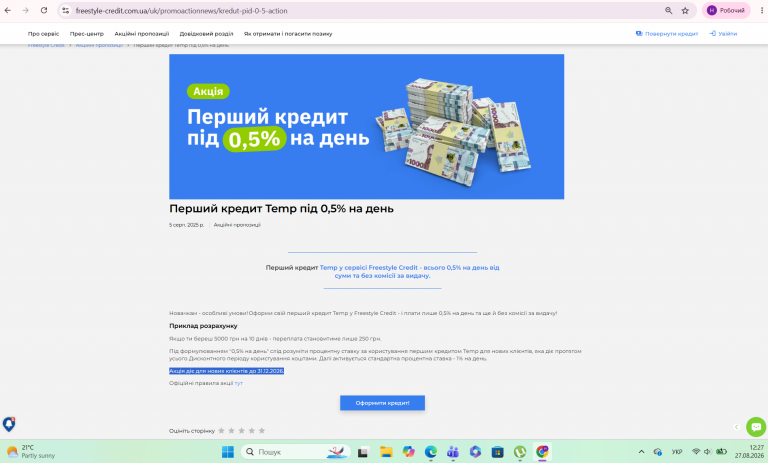This screenshot has height=463, width=768.
Task: Open the green chat widget
Action: pos(756,427)
